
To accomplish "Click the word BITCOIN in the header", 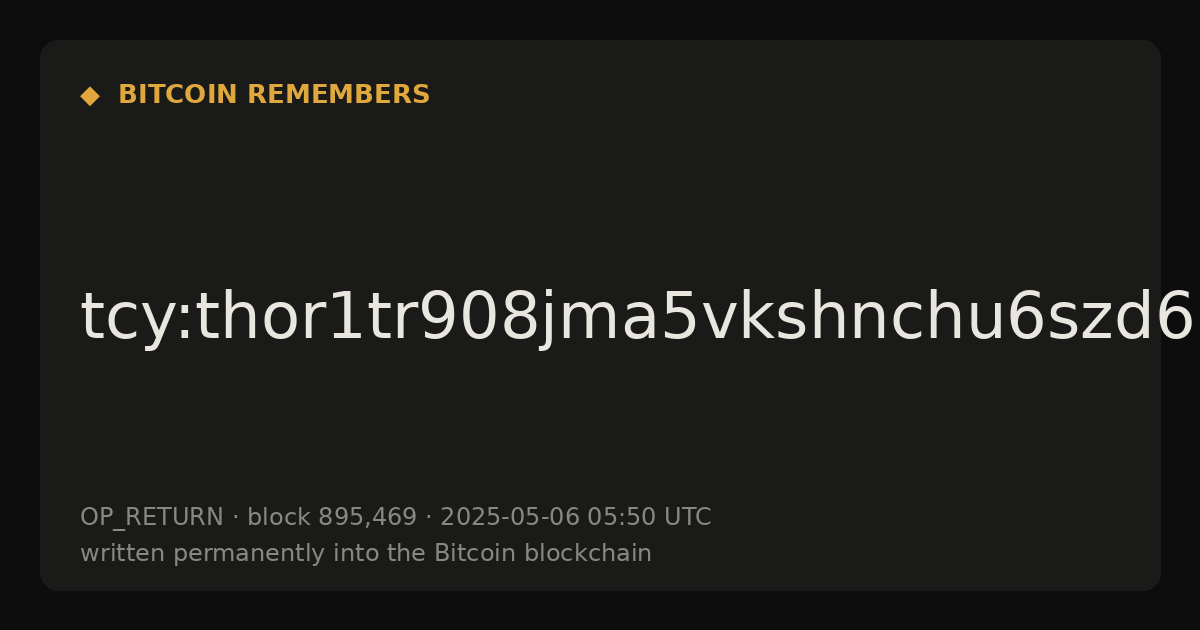I will (179, 95).
